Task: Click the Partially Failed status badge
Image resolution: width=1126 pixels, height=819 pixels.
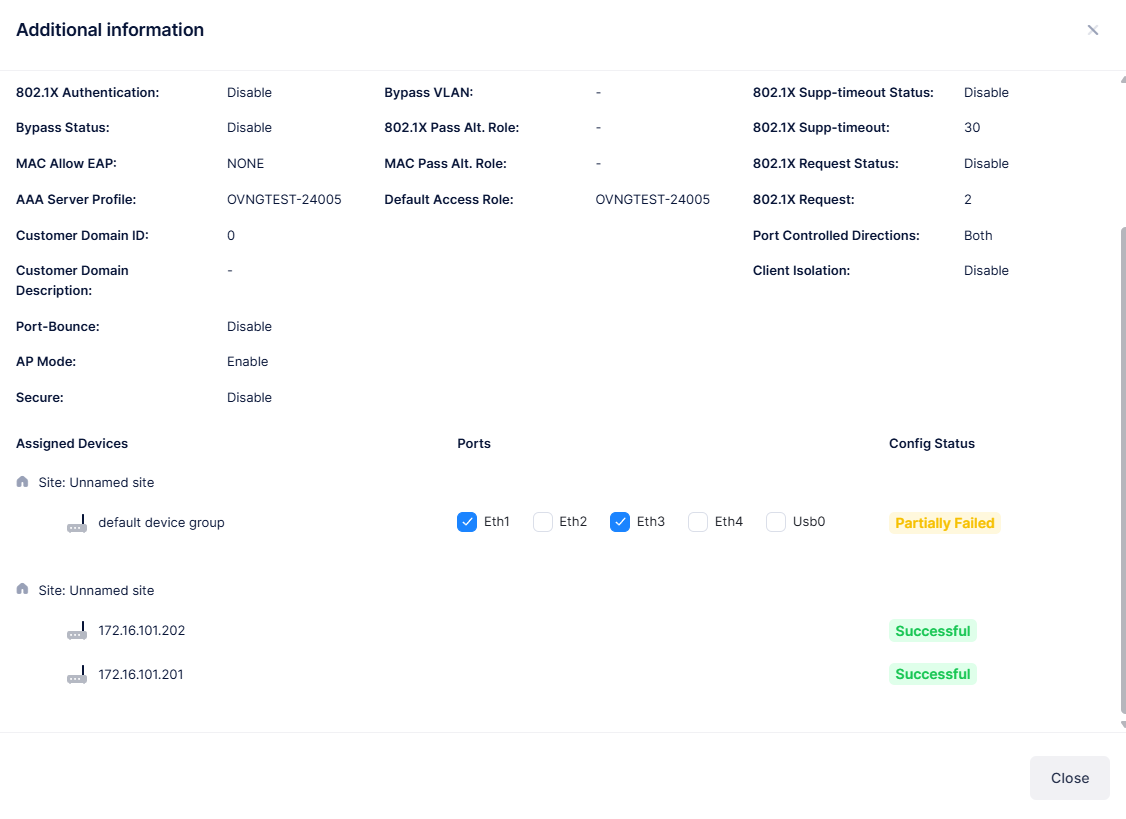Action: tap(944, 522)
